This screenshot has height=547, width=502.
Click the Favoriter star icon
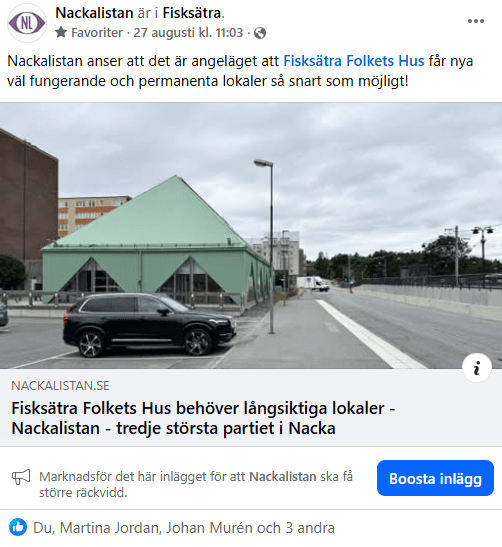click(x=61, y=33)
